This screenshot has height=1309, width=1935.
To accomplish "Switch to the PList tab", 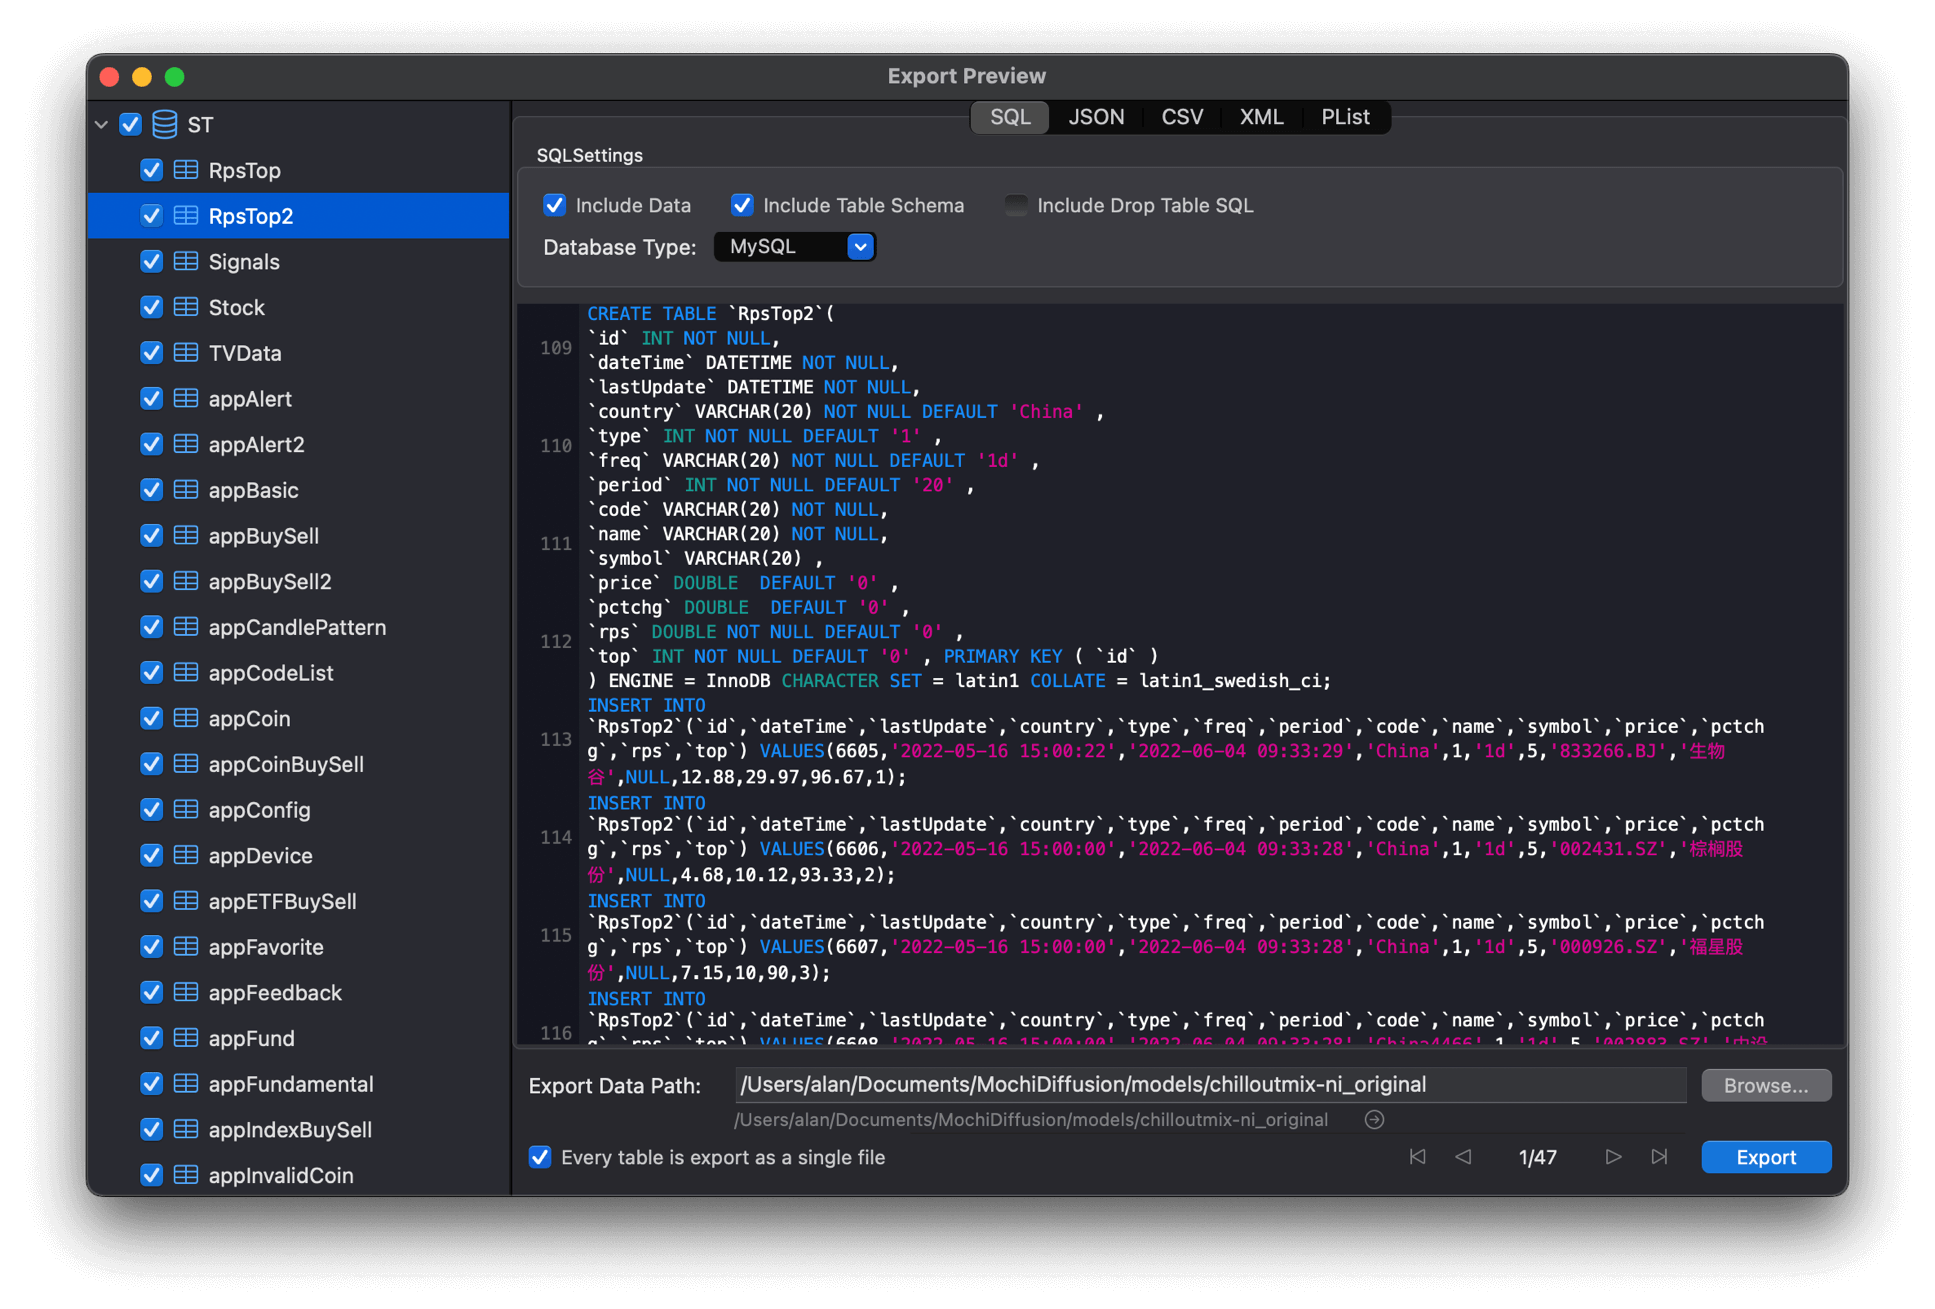I will (x=1345, y=117).
